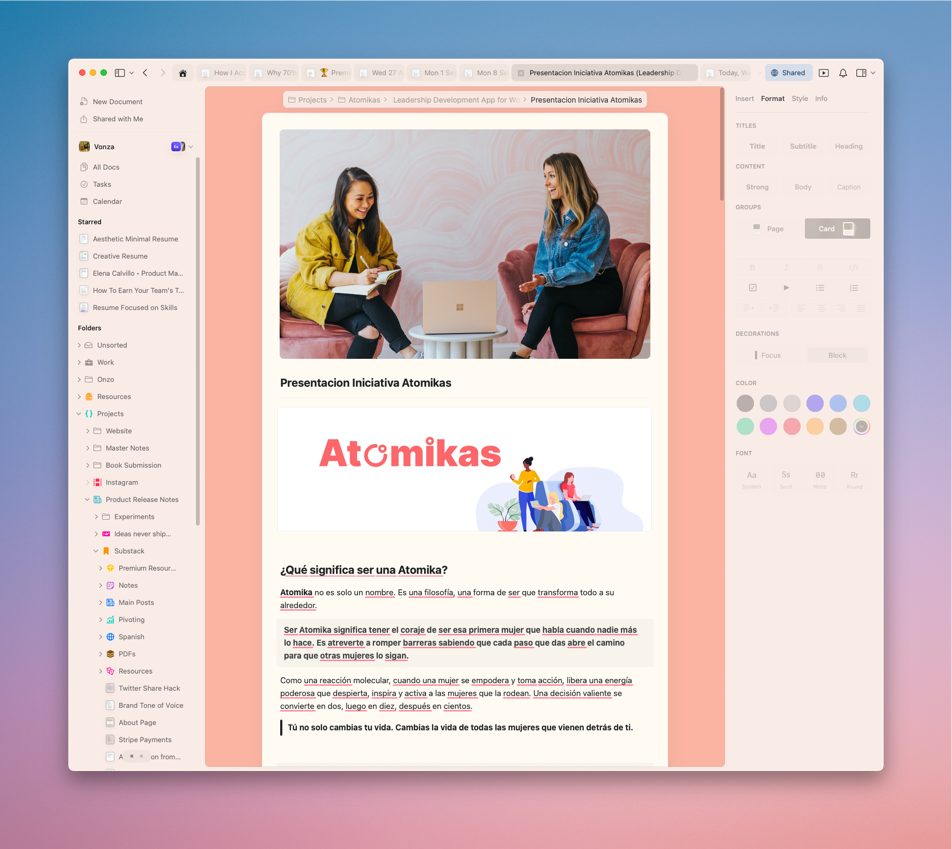Image resolution: width=952 pixels, height=849 pixels.
Task: Click Projects in the breadcrumb
Action: [307, 100]
